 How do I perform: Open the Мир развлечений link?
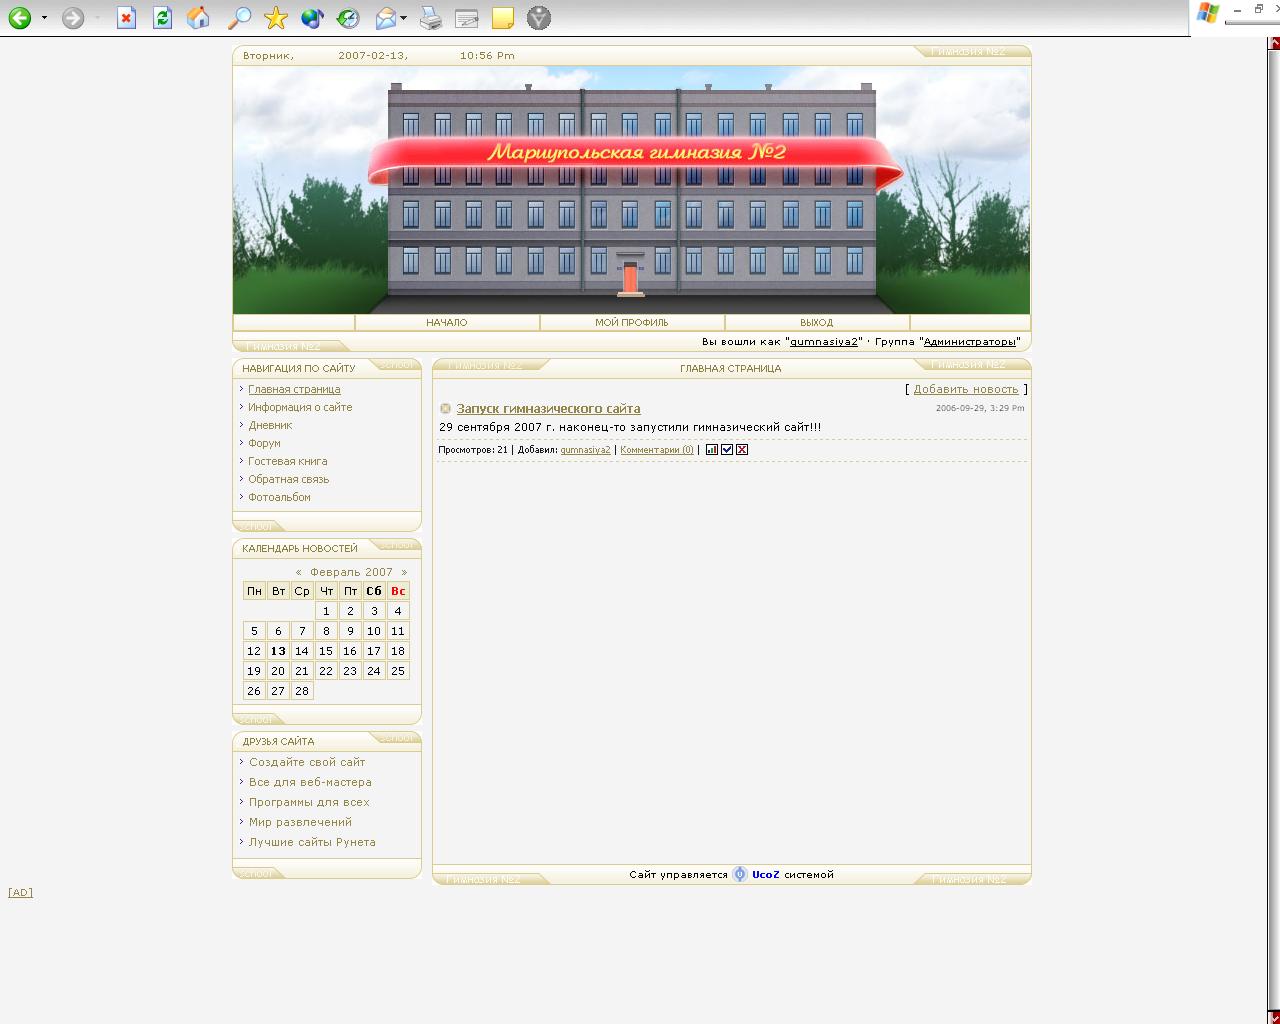(300, 823)
